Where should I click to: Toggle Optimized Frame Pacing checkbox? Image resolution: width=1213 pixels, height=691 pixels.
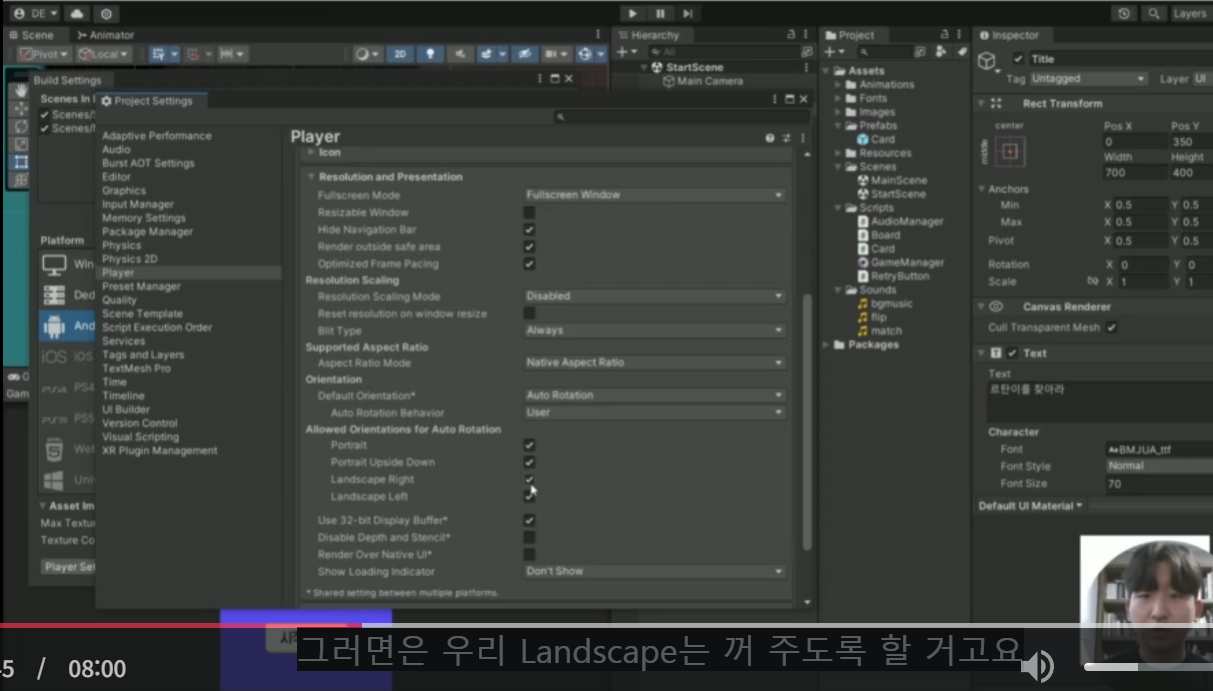point(529,264)
